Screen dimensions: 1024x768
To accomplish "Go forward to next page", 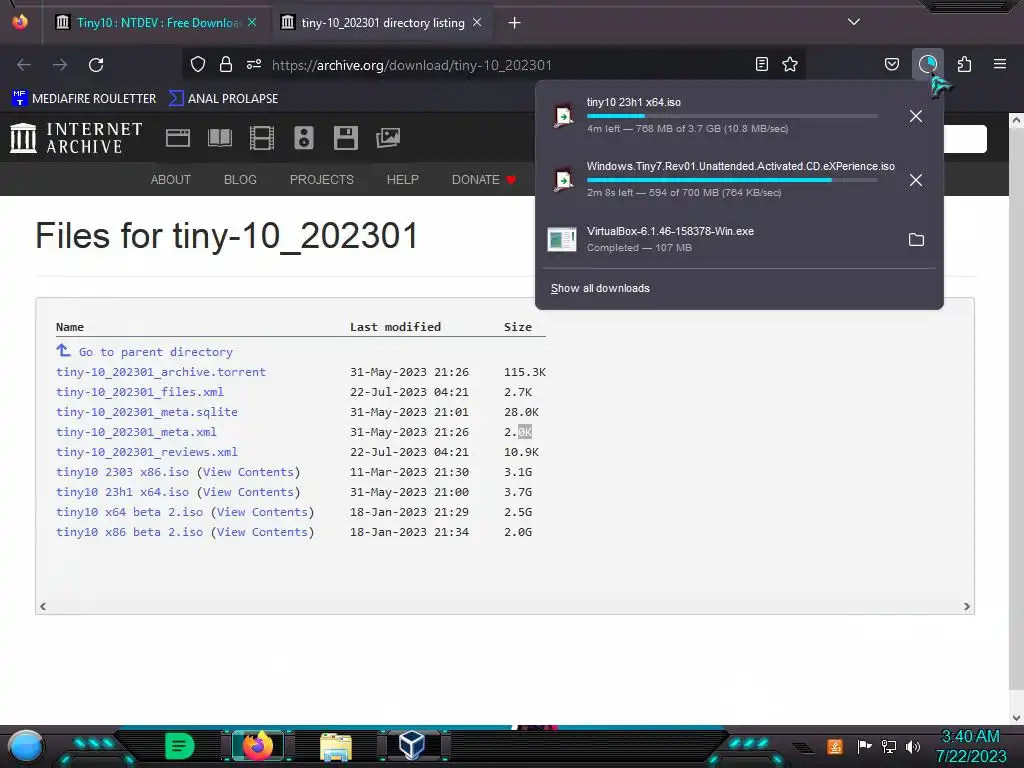I will pos(60,65).
